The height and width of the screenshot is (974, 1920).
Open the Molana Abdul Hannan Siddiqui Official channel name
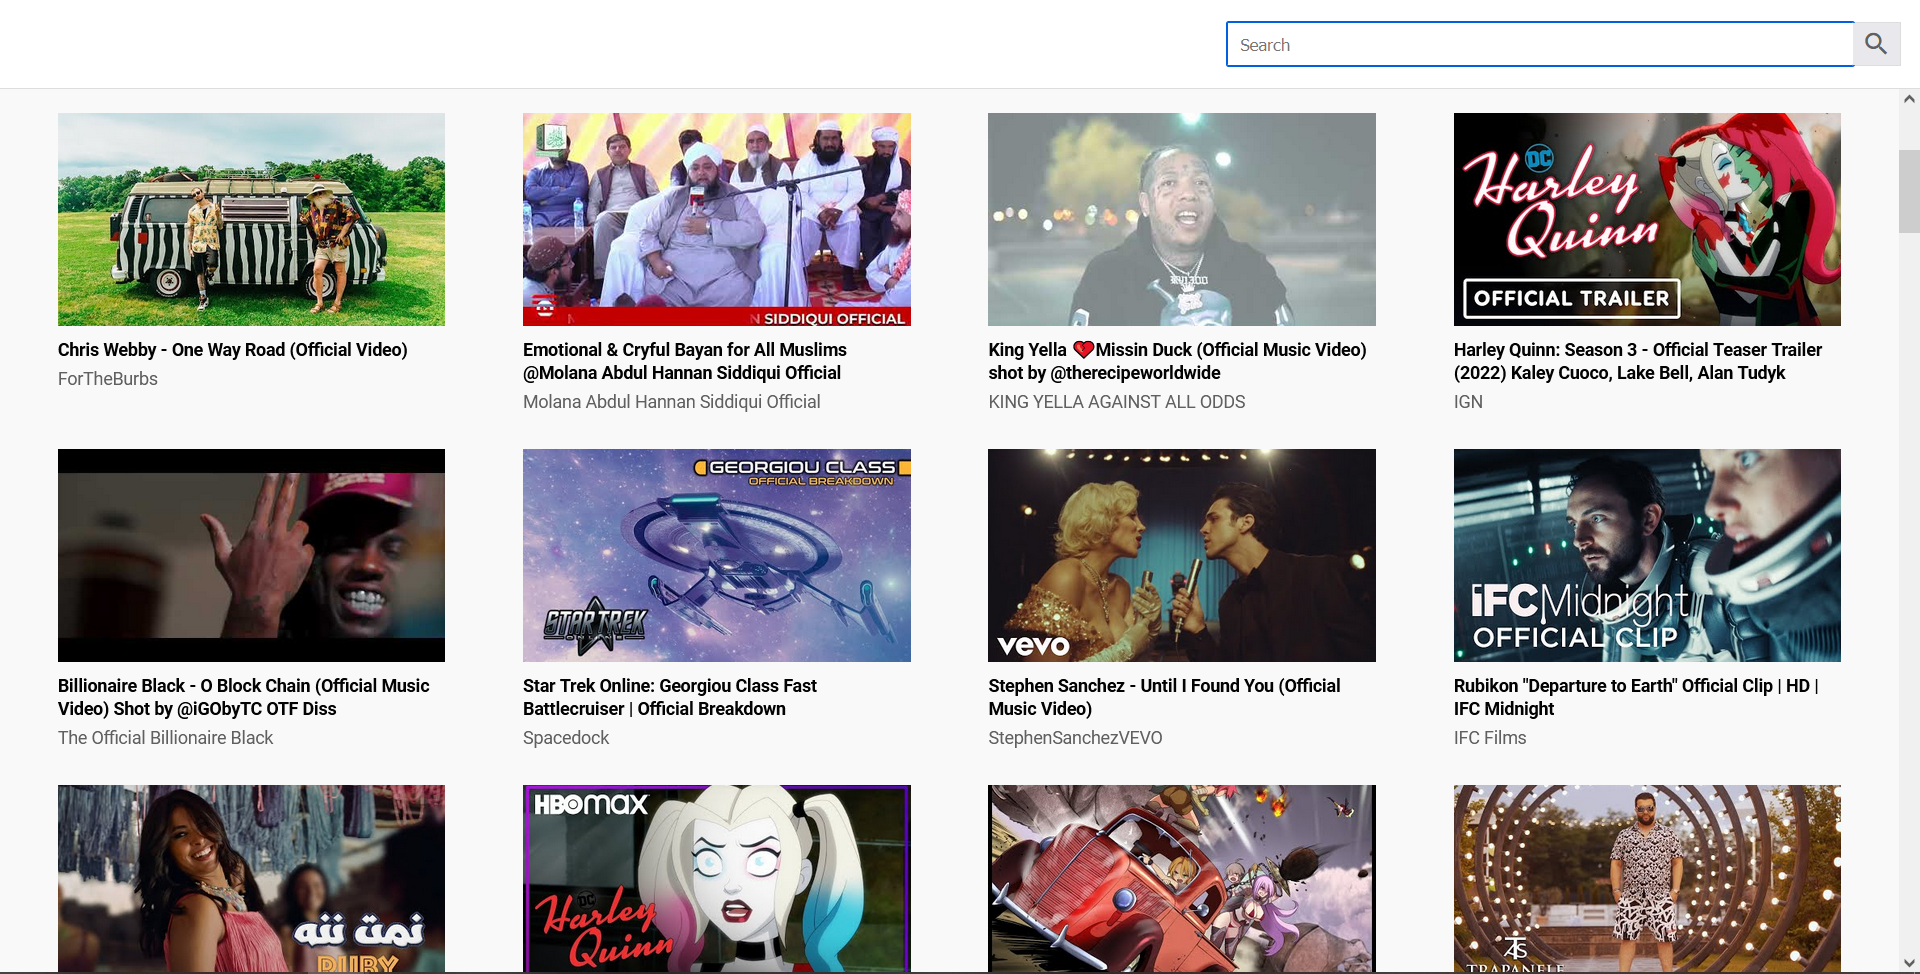(672, 402)
